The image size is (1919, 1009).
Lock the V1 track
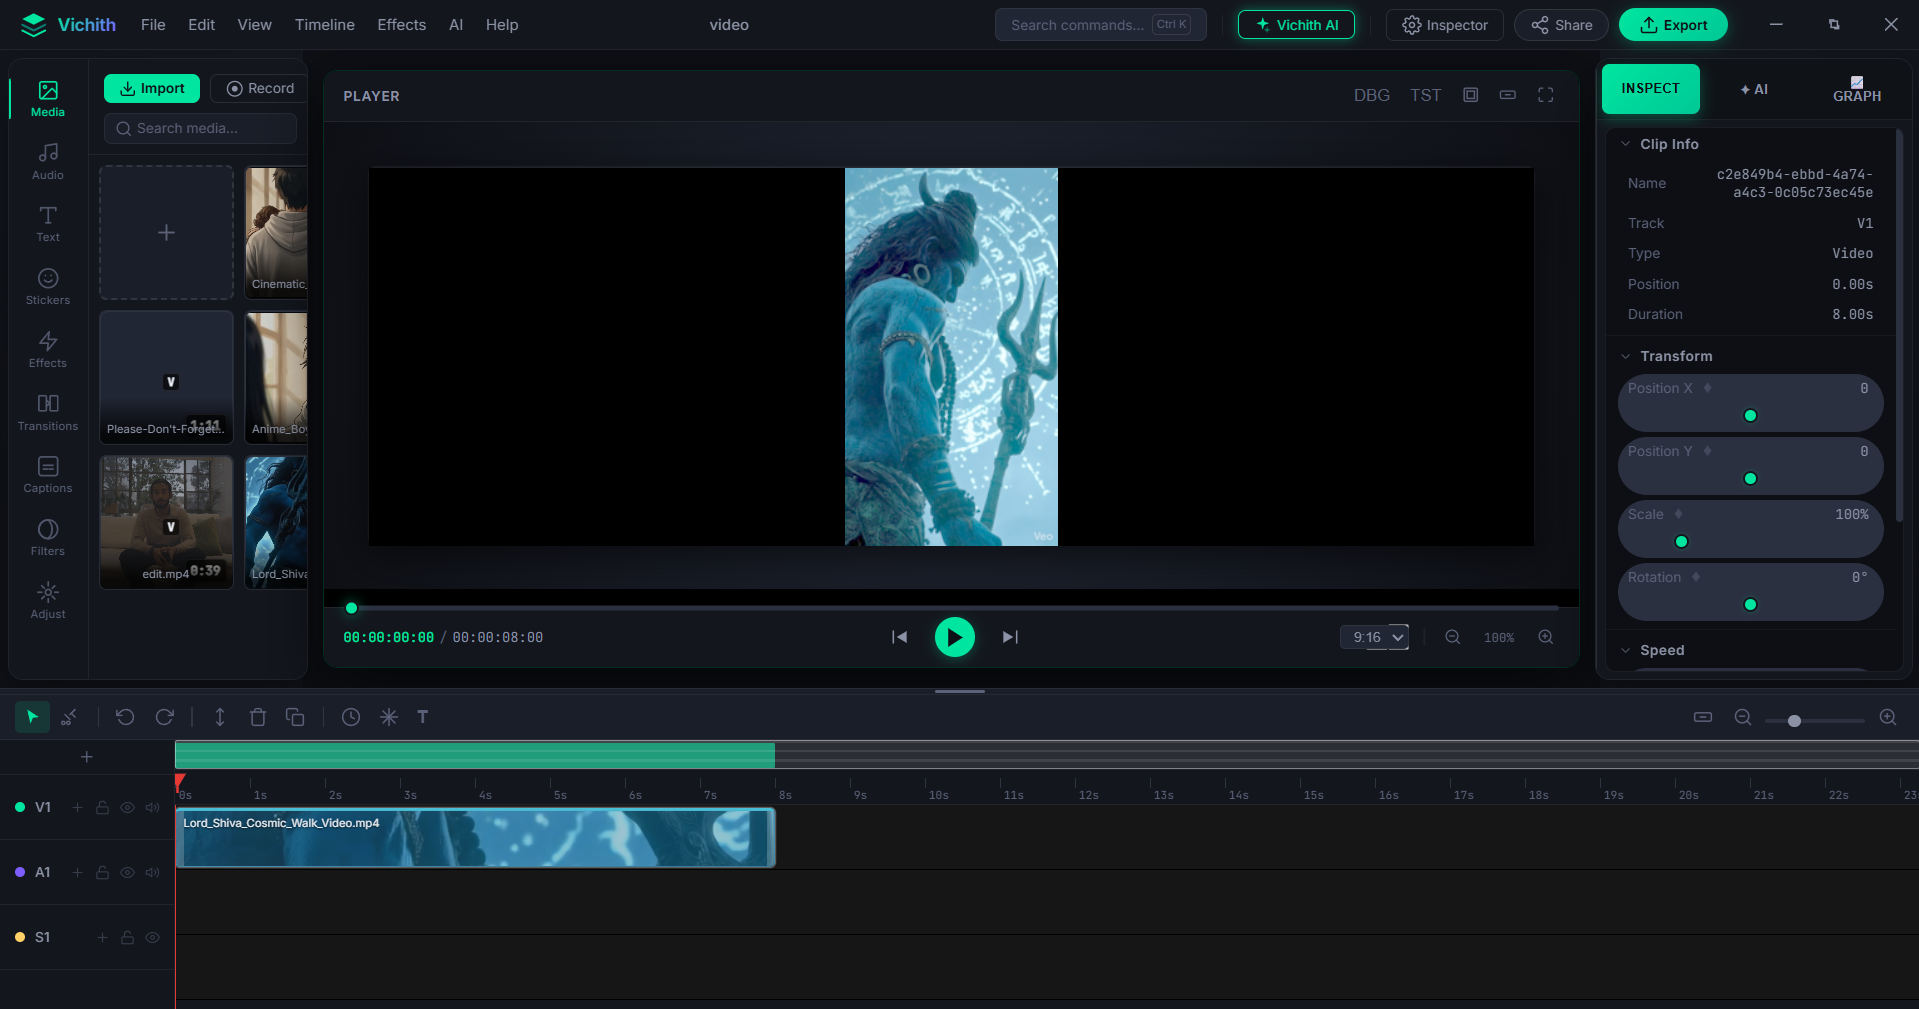pos(102,807)
